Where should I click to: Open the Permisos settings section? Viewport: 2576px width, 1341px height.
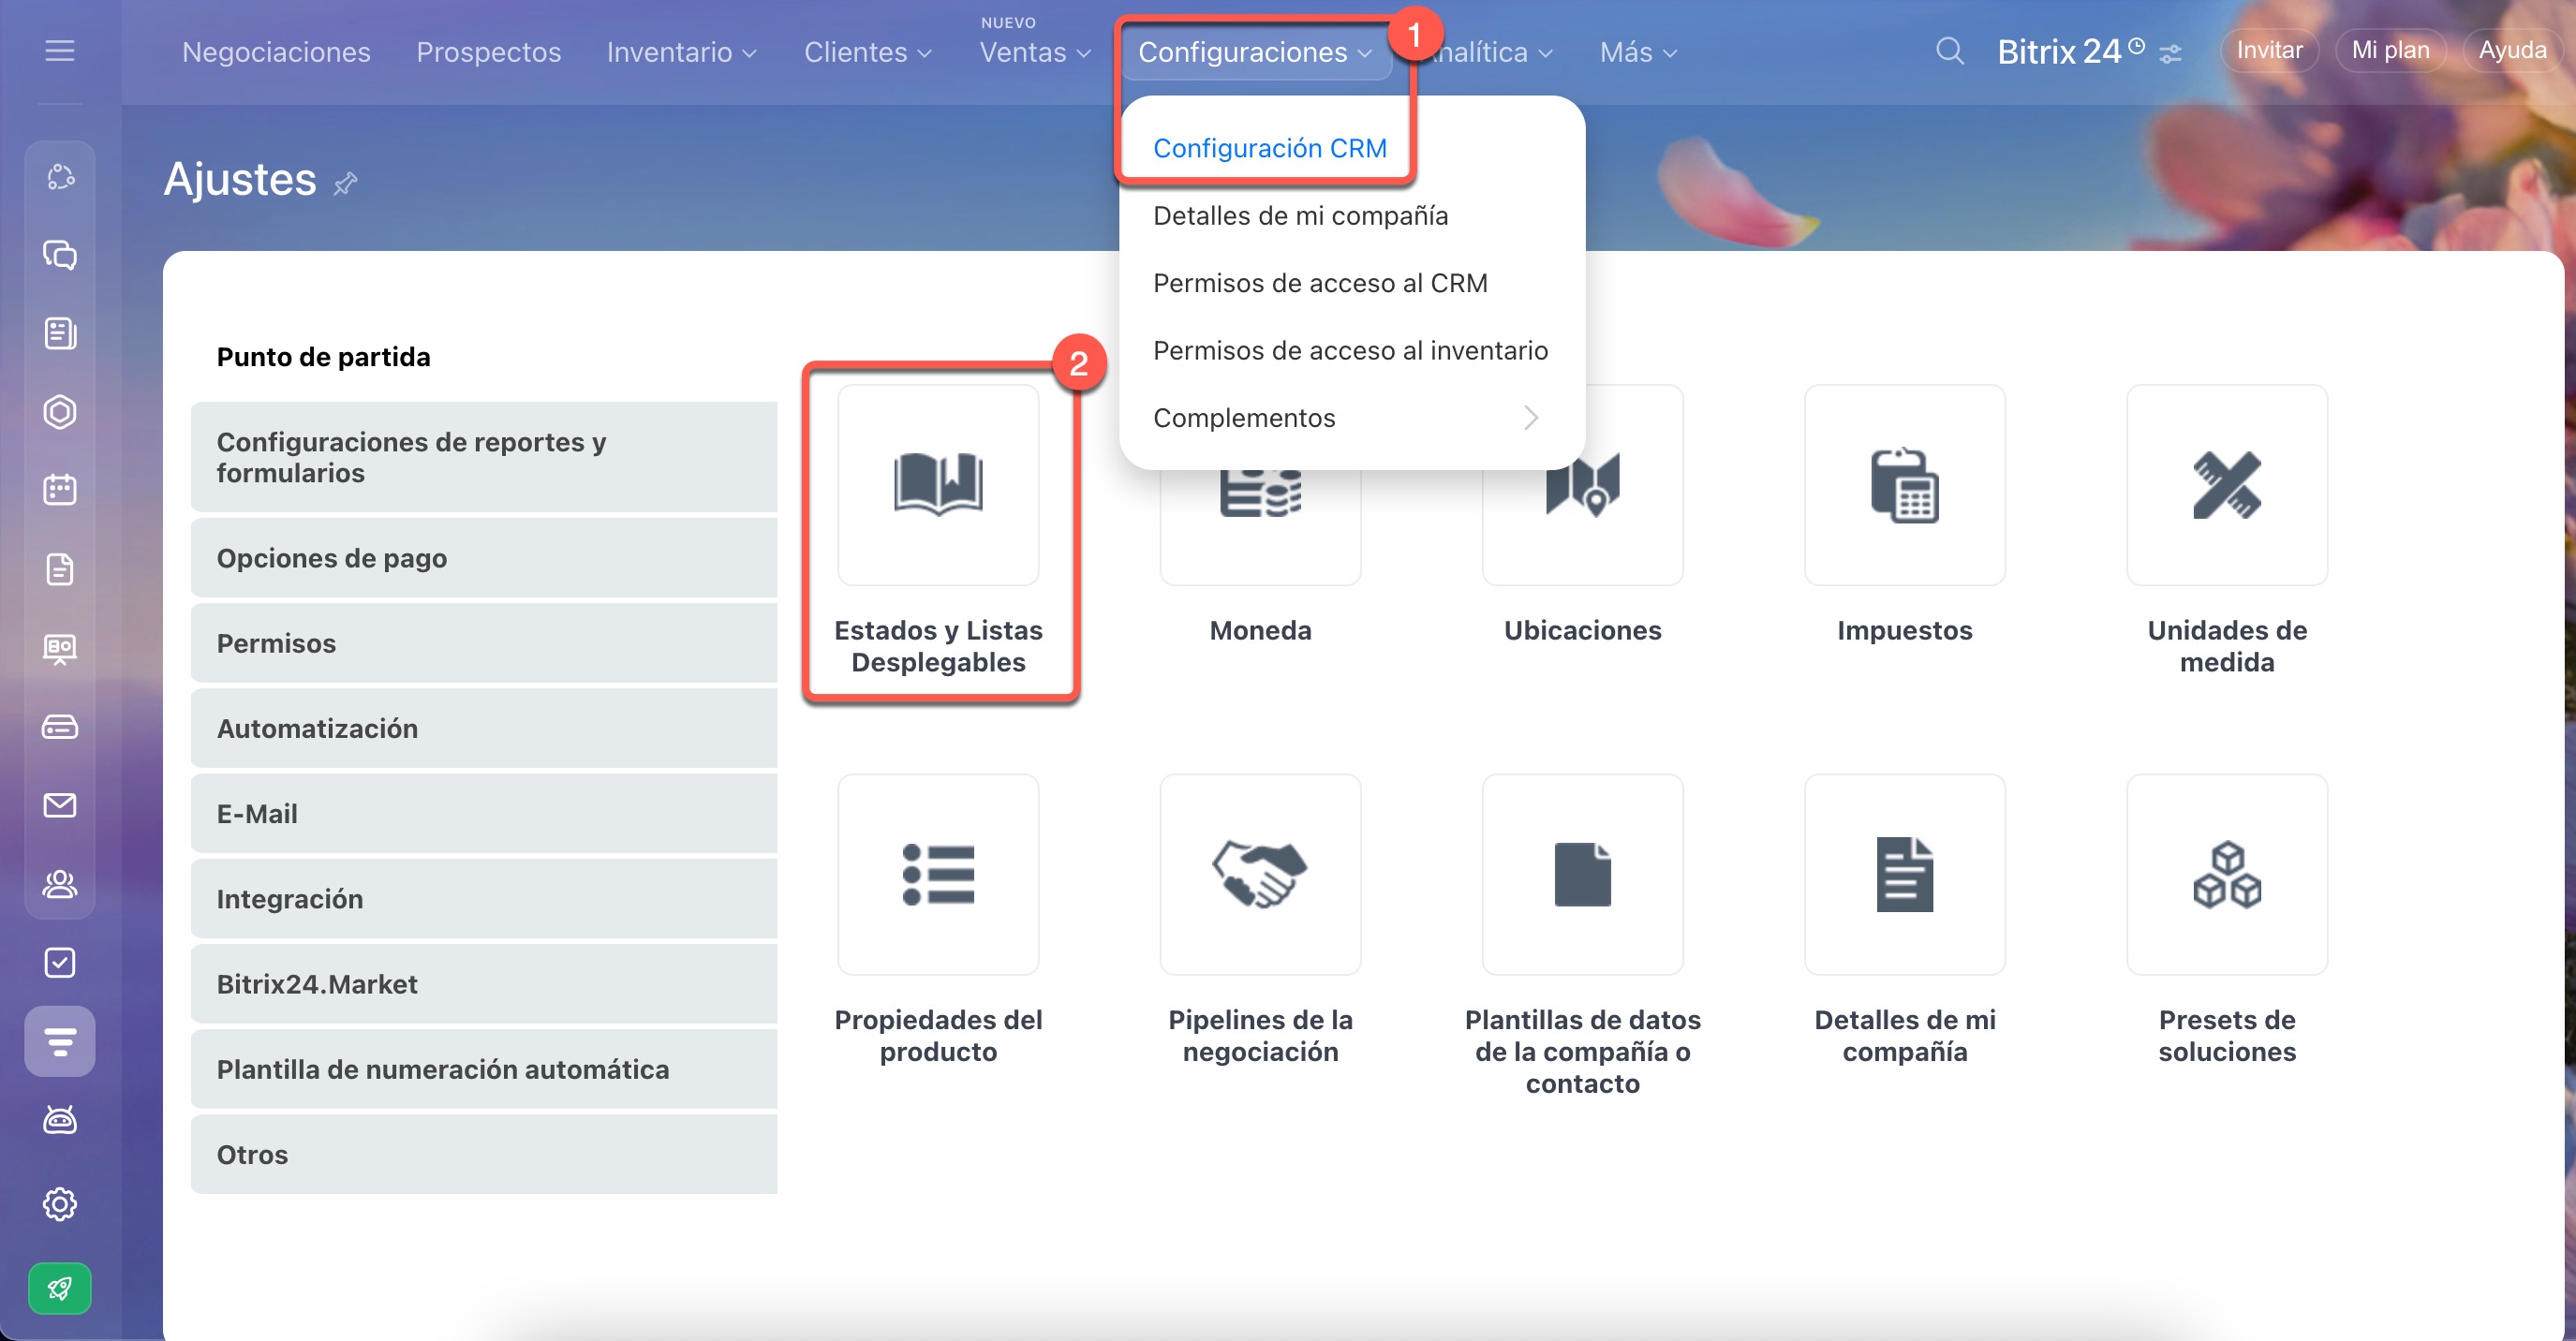[x=484, y=643]
